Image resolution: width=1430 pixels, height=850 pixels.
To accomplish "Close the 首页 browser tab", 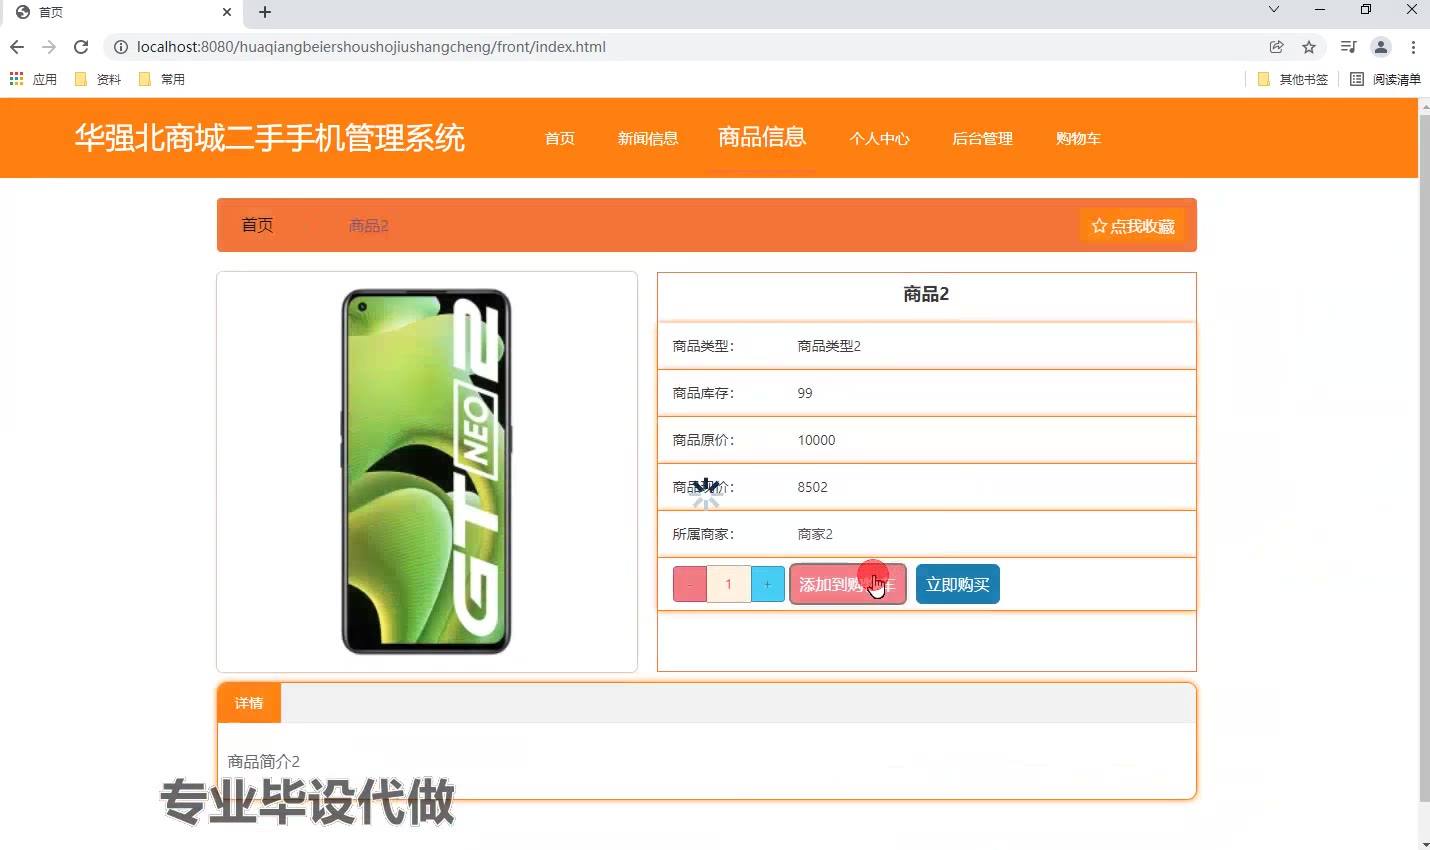I will [x=227, y=12].
